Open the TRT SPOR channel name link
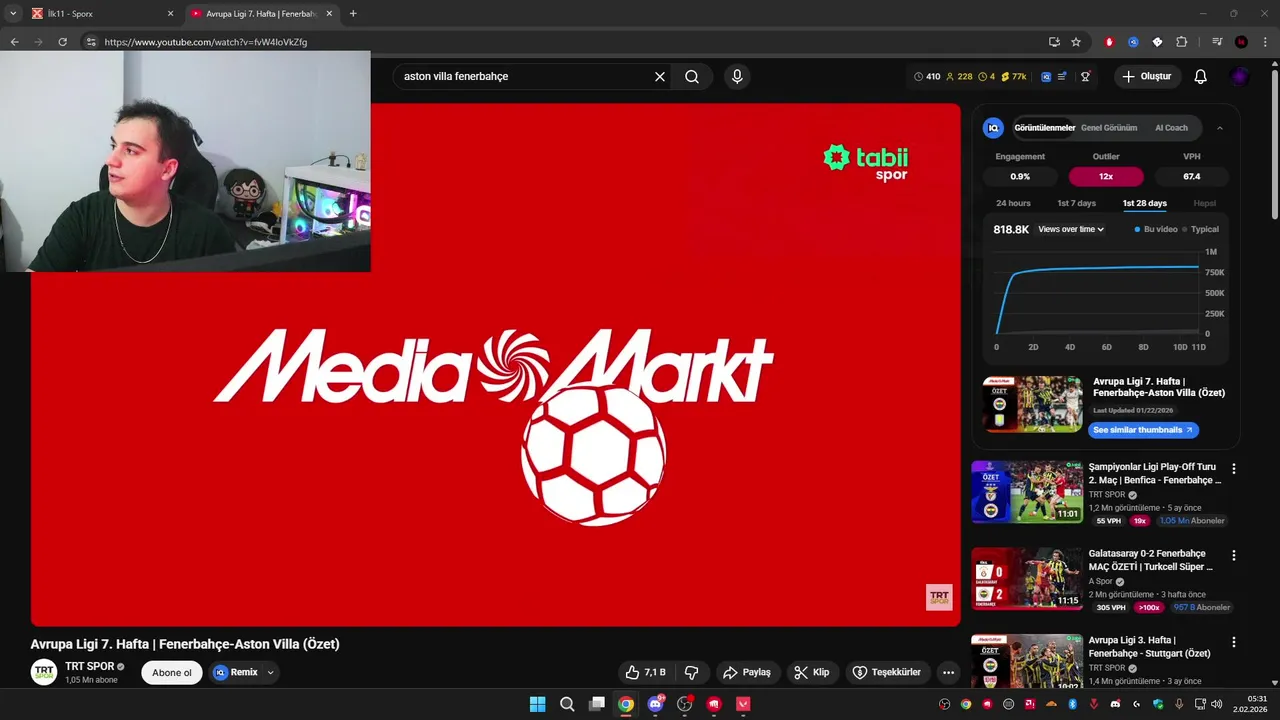 (89, 666)
